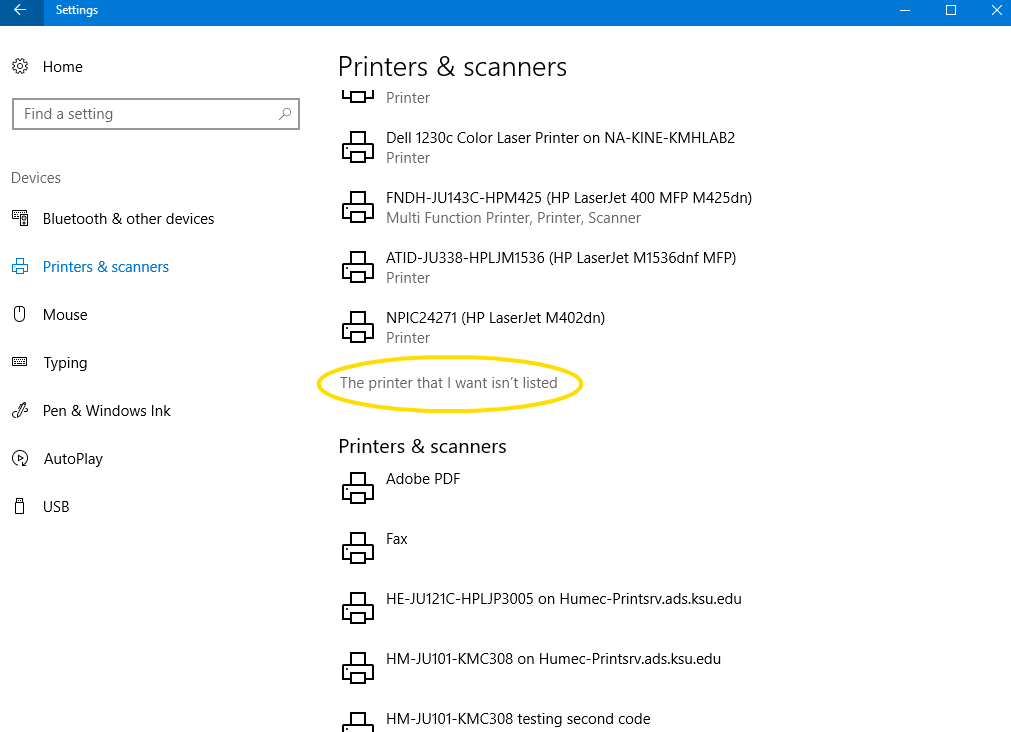Select 'HE-JU121C-HPLJP3005 on Humec-Printsrv.ads.ksu.edu'
The width and height of the screenshot is (1011, 732).
[564, 599]
